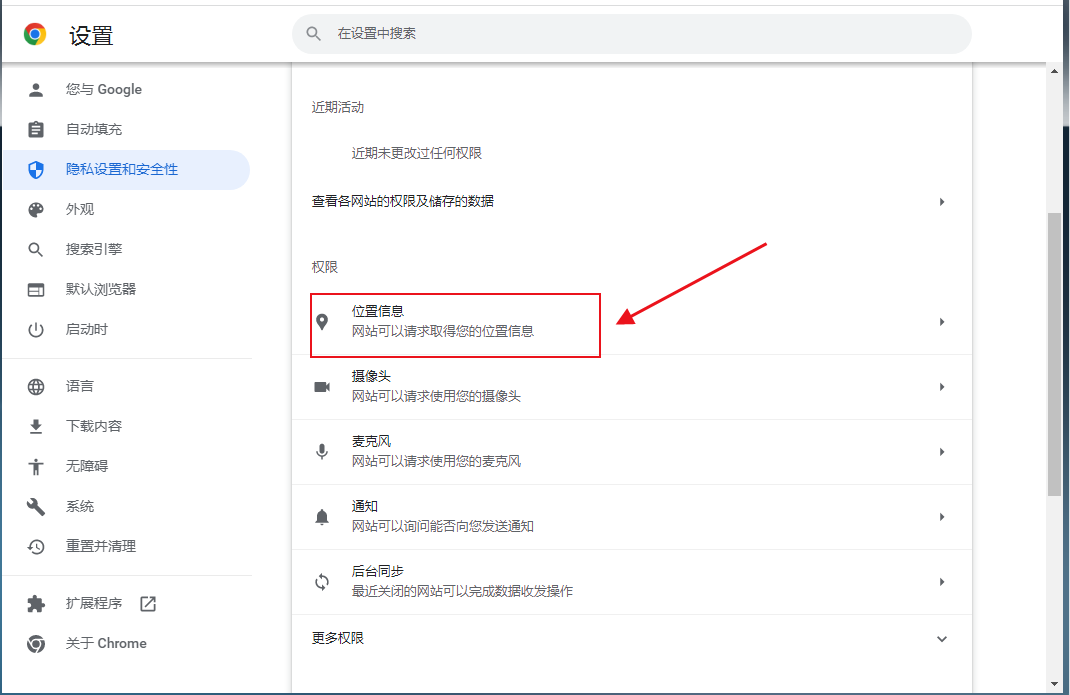Expand 更多权限 section
This screenshot has width=1070, height=695.
tap(631, 638)
